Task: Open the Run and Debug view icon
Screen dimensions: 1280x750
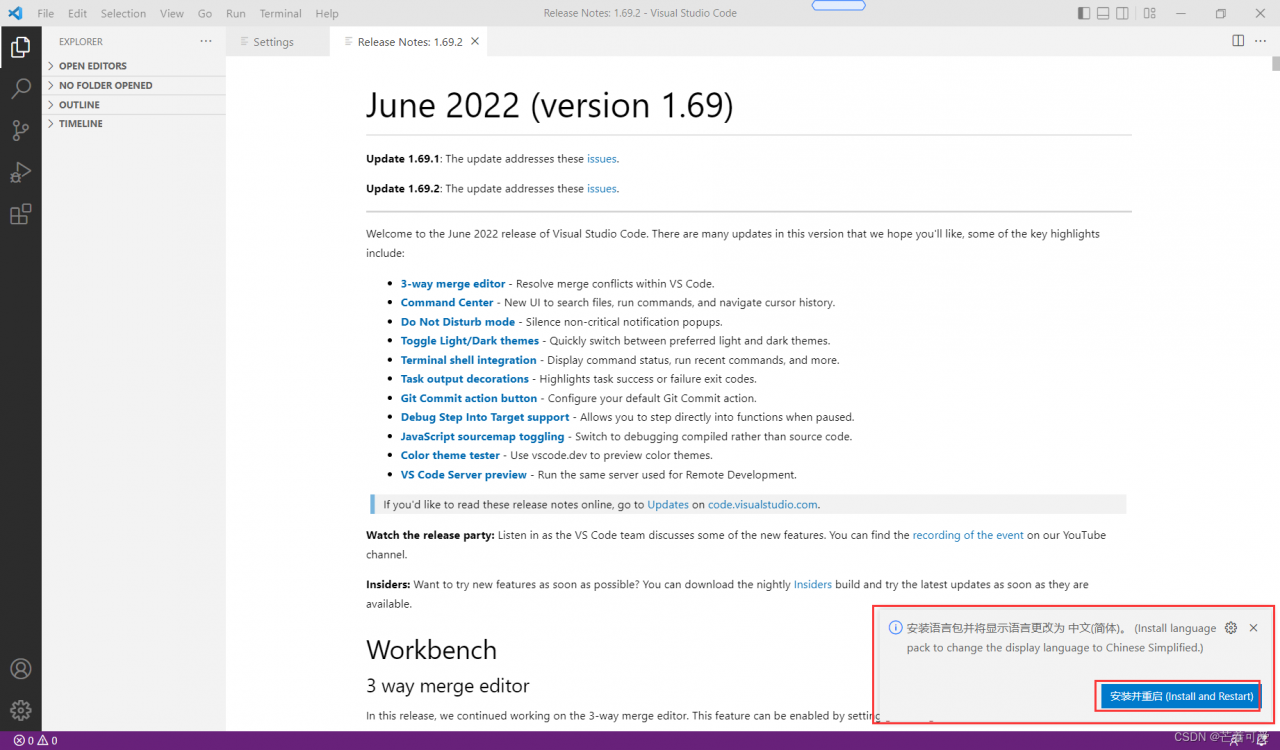Action: pyautogui.click(x=20, y=172)
